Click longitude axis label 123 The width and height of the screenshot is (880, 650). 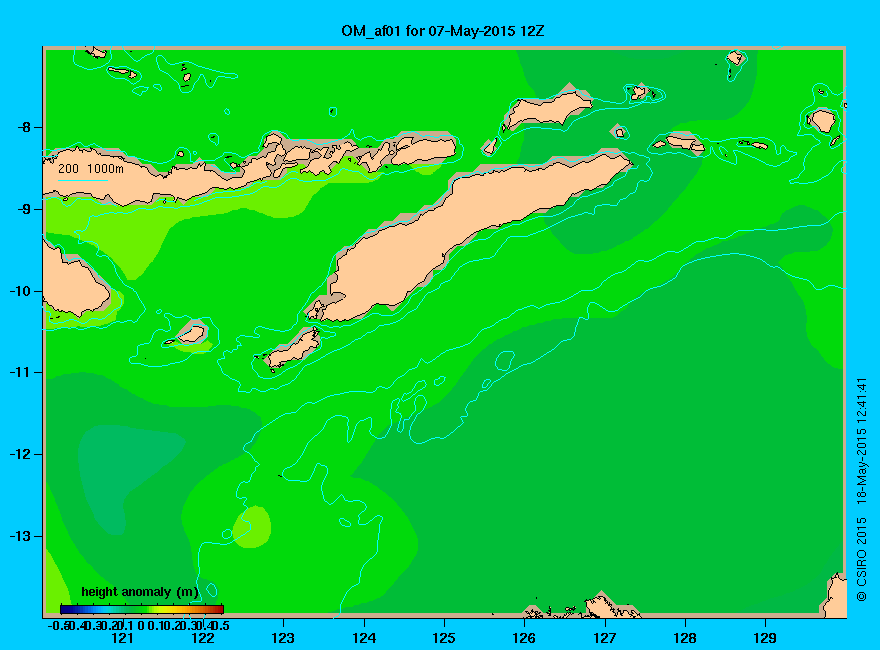(x=283, y=638)
